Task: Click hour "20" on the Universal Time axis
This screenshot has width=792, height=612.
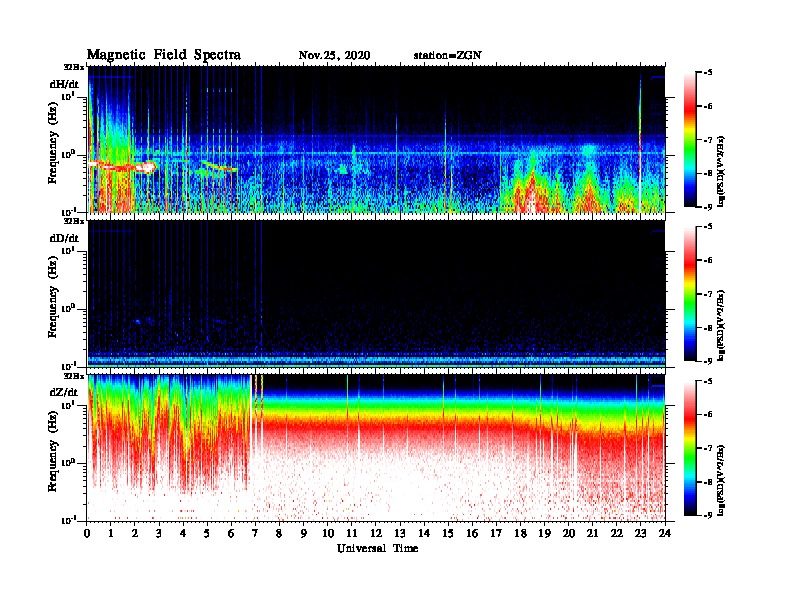Action: pos(569,534)
